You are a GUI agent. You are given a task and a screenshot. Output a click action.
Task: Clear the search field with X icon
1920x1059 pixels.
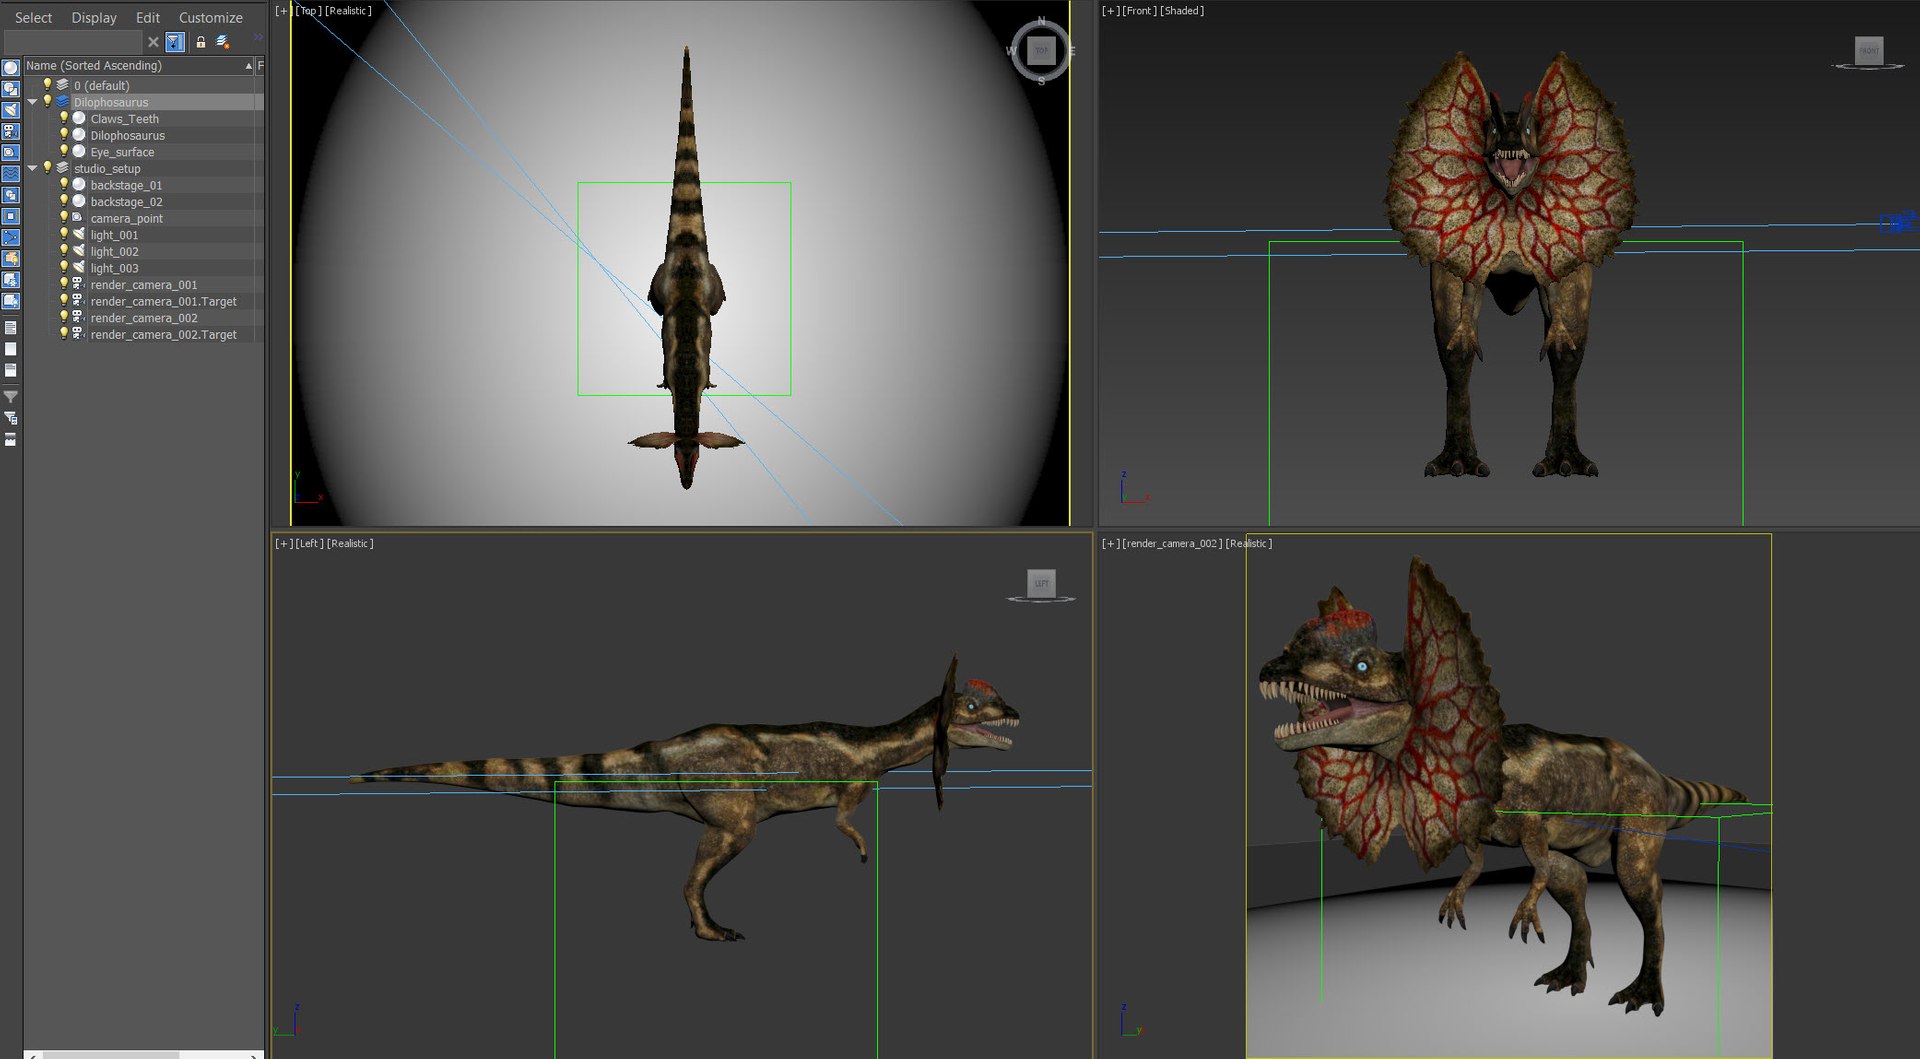pos(153,42)
